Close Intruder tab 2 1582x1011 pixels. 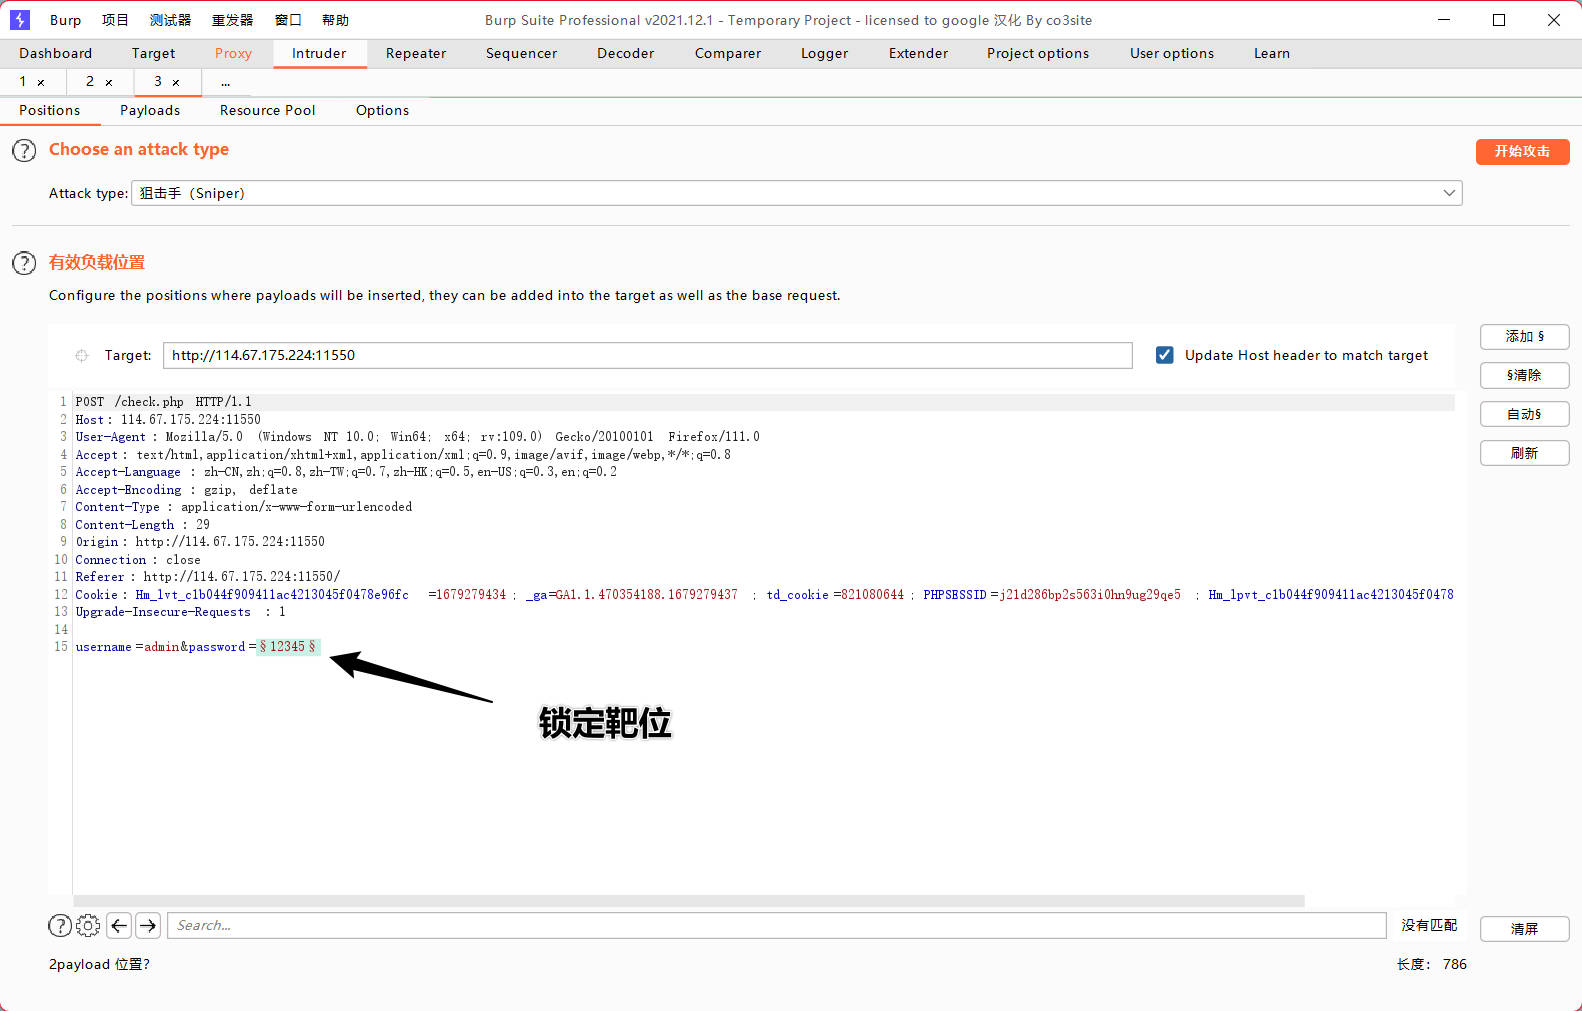[x=109, y=83]
